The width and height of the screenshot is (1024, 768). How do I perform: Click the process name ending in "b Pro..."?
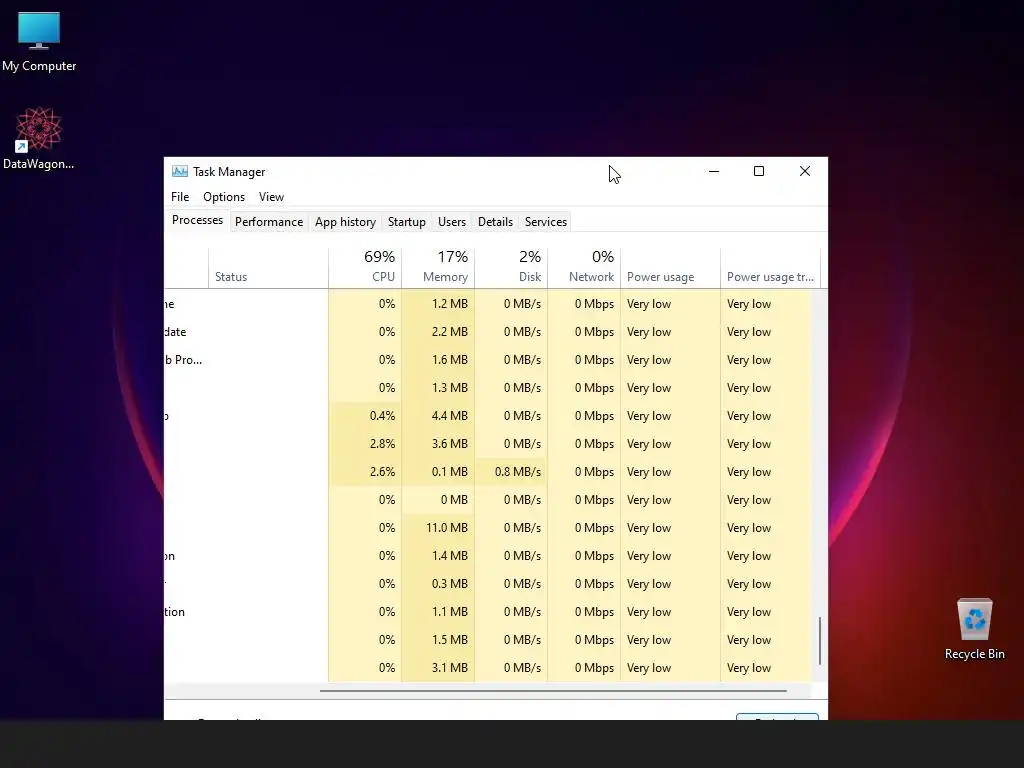184,360
